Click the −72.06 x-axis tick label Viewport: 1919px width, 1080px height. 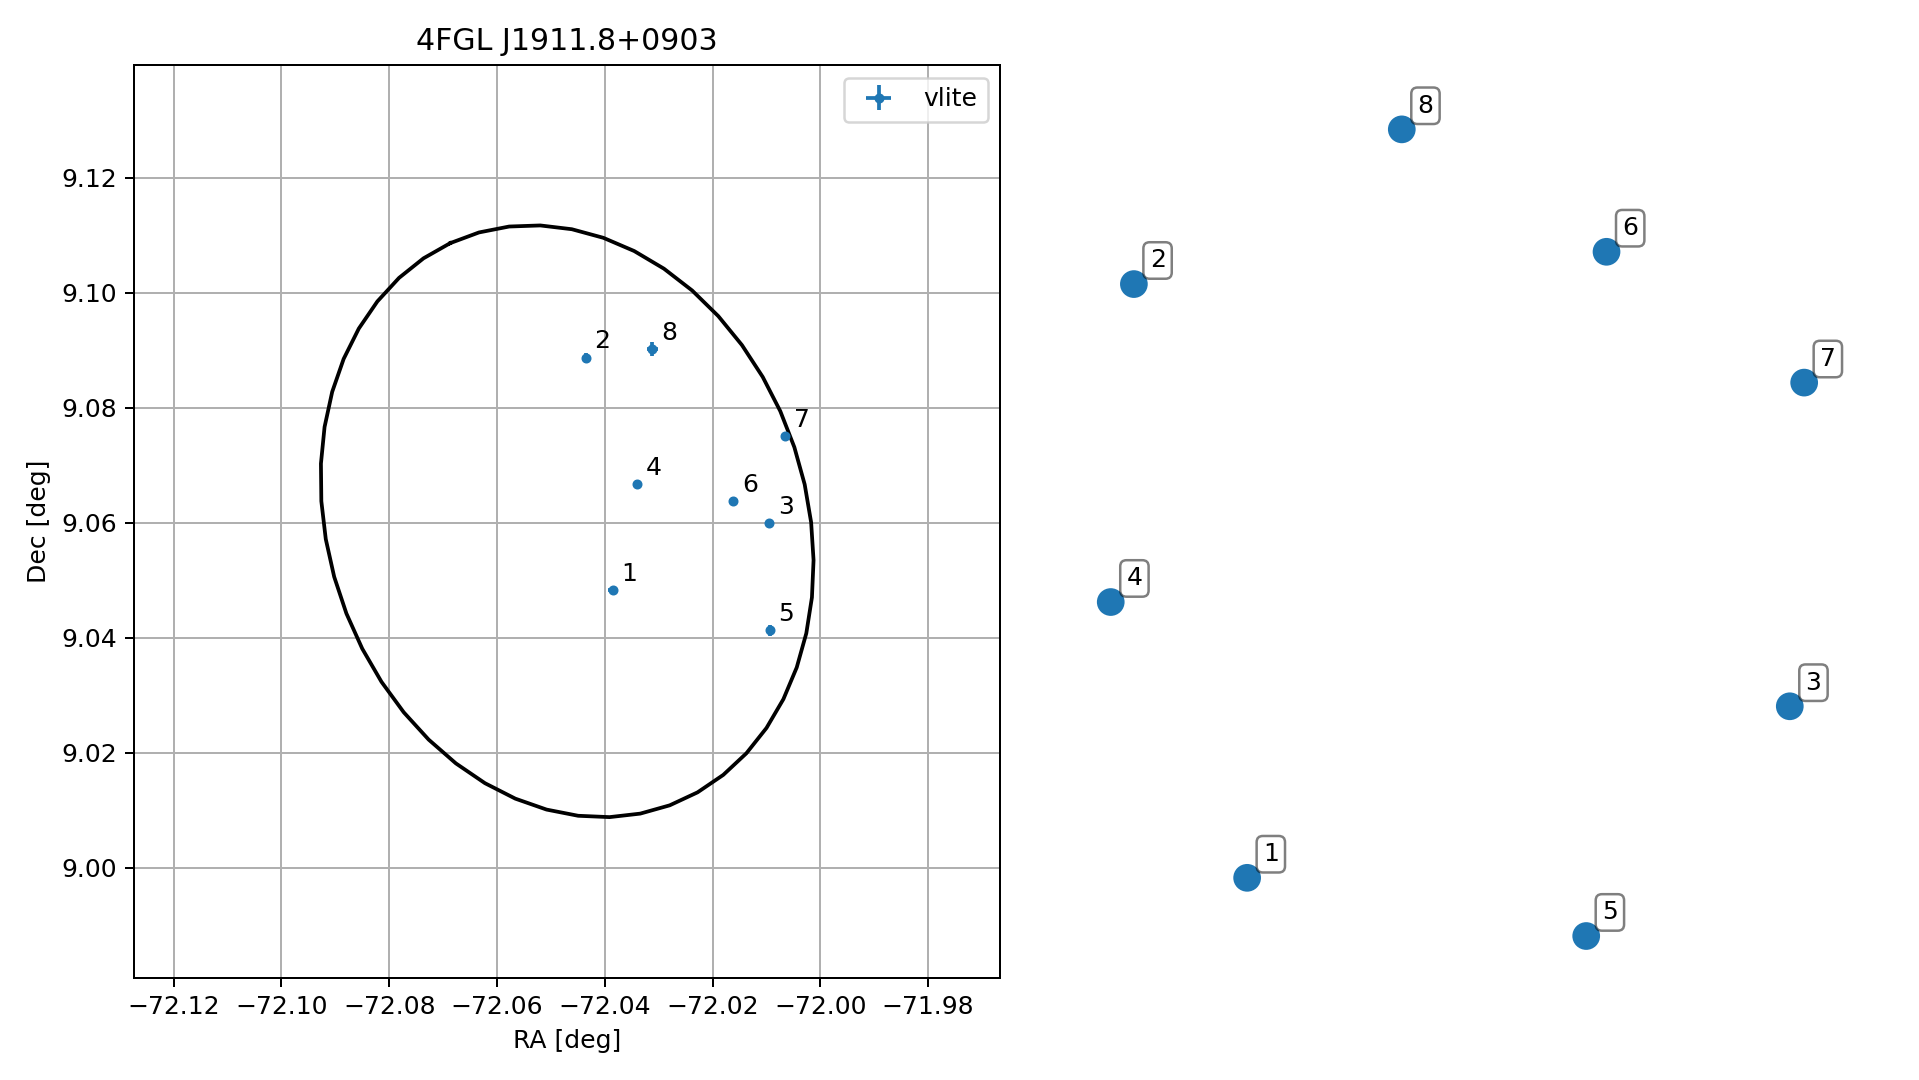pyautogui.click(x=497, y=1005)
